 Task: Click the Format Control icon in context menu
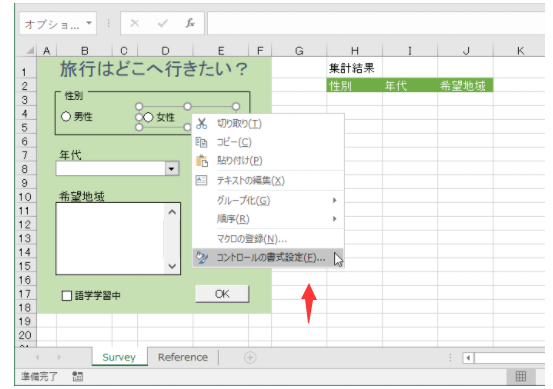[x=201, y=257]
